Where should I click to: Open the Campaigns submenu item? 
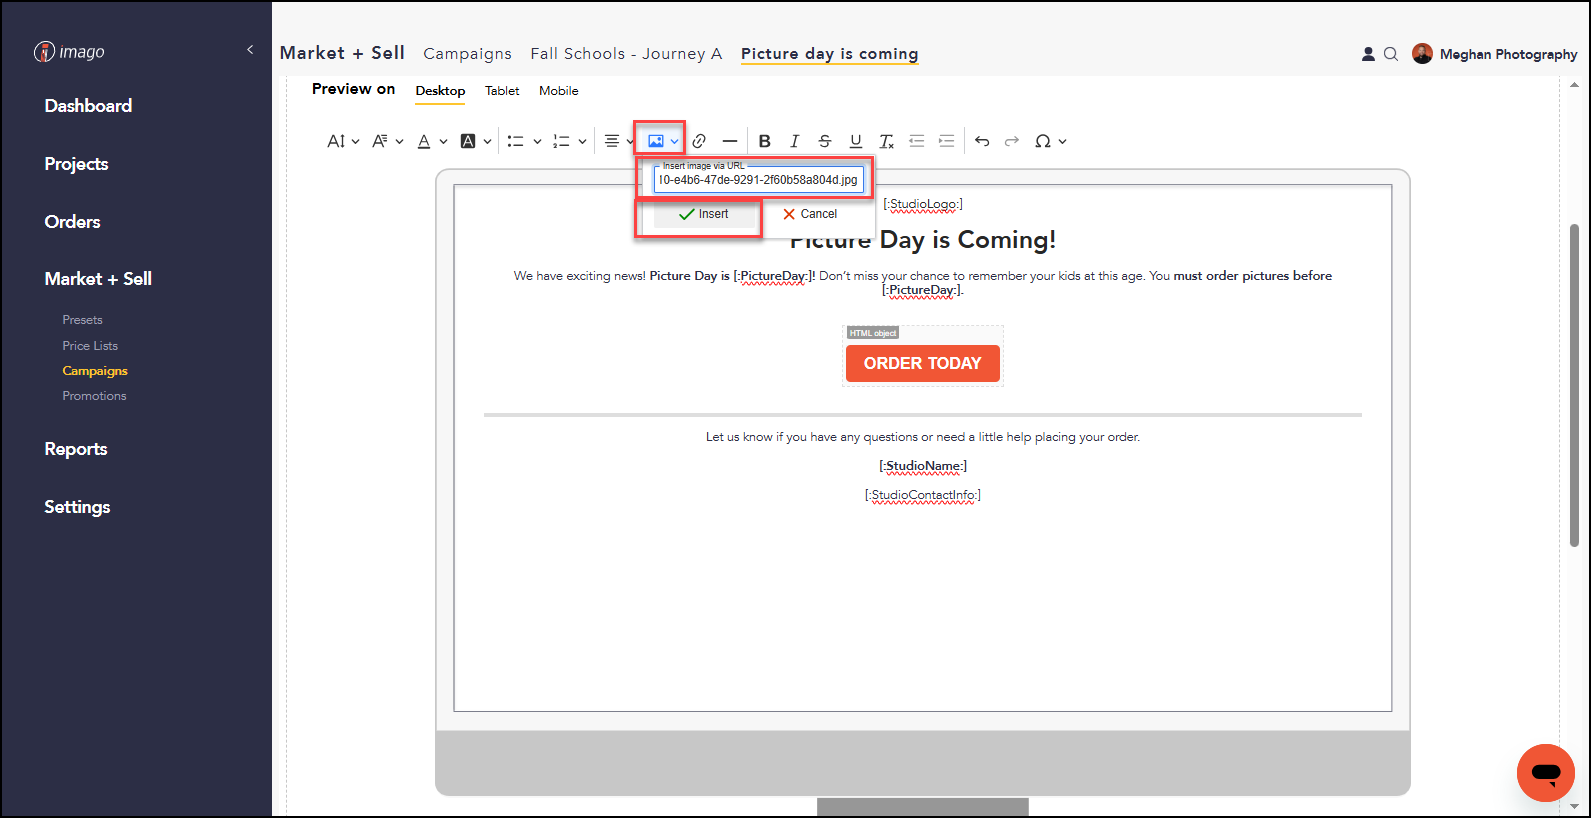(x=95, y=371)
